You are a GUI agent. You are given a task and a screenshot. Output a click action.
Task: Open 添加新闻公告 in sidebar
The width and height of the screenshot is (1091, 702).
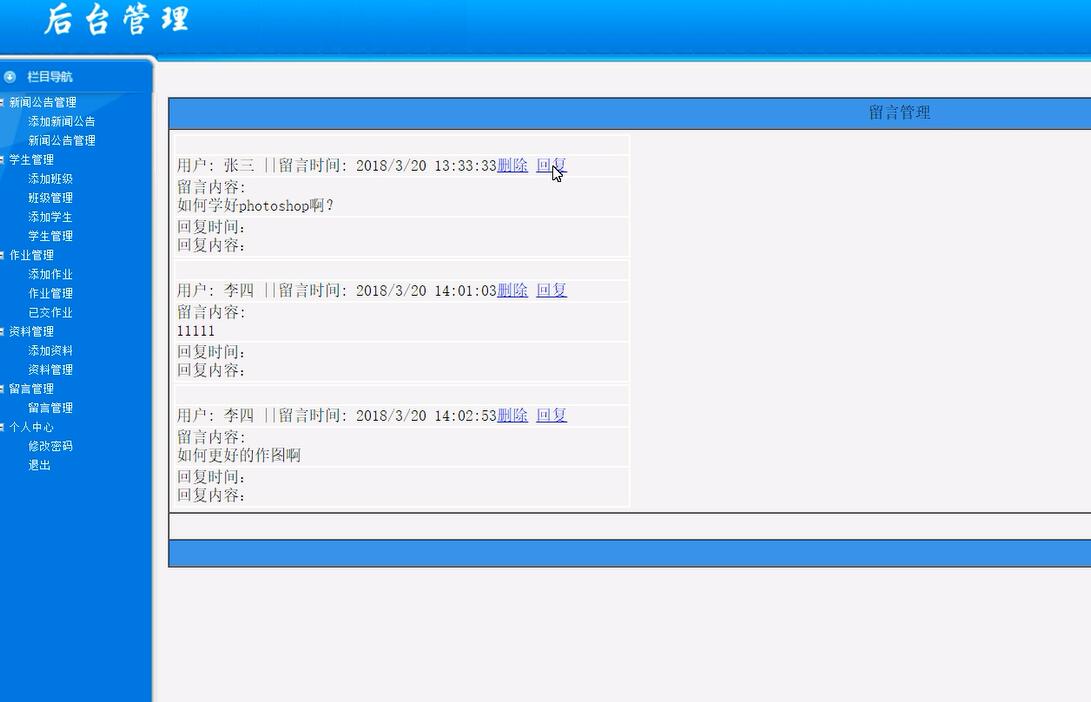coord(62,121)
